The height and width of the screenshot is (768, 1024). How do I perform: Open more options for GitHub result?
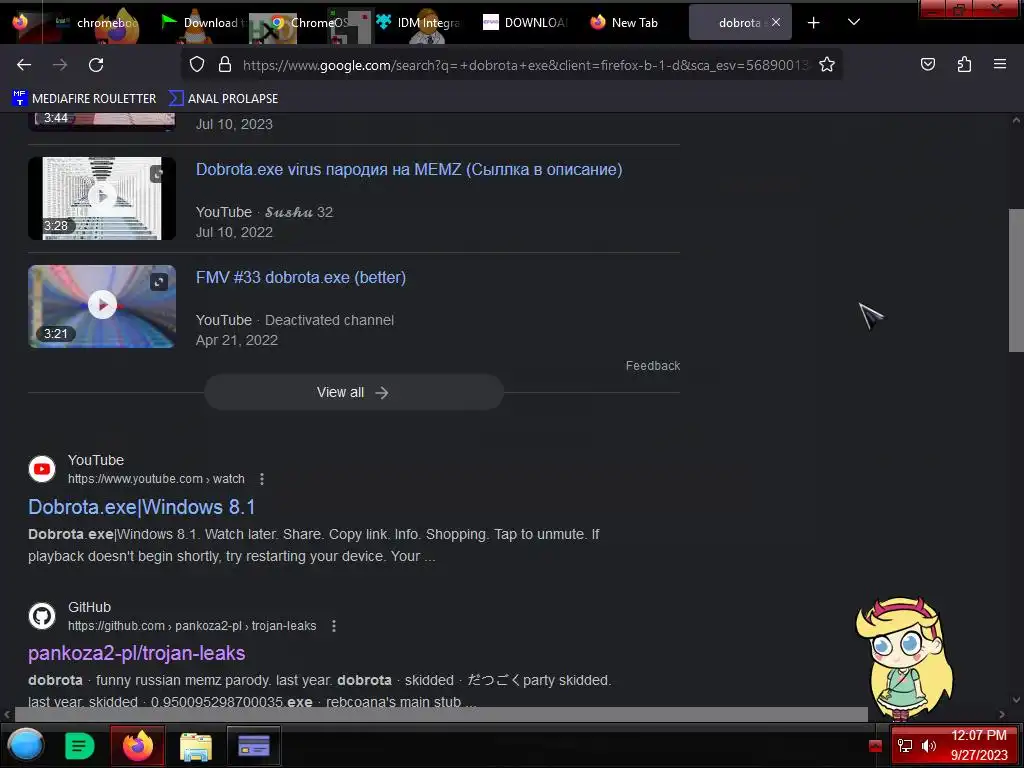coord(334,626)
